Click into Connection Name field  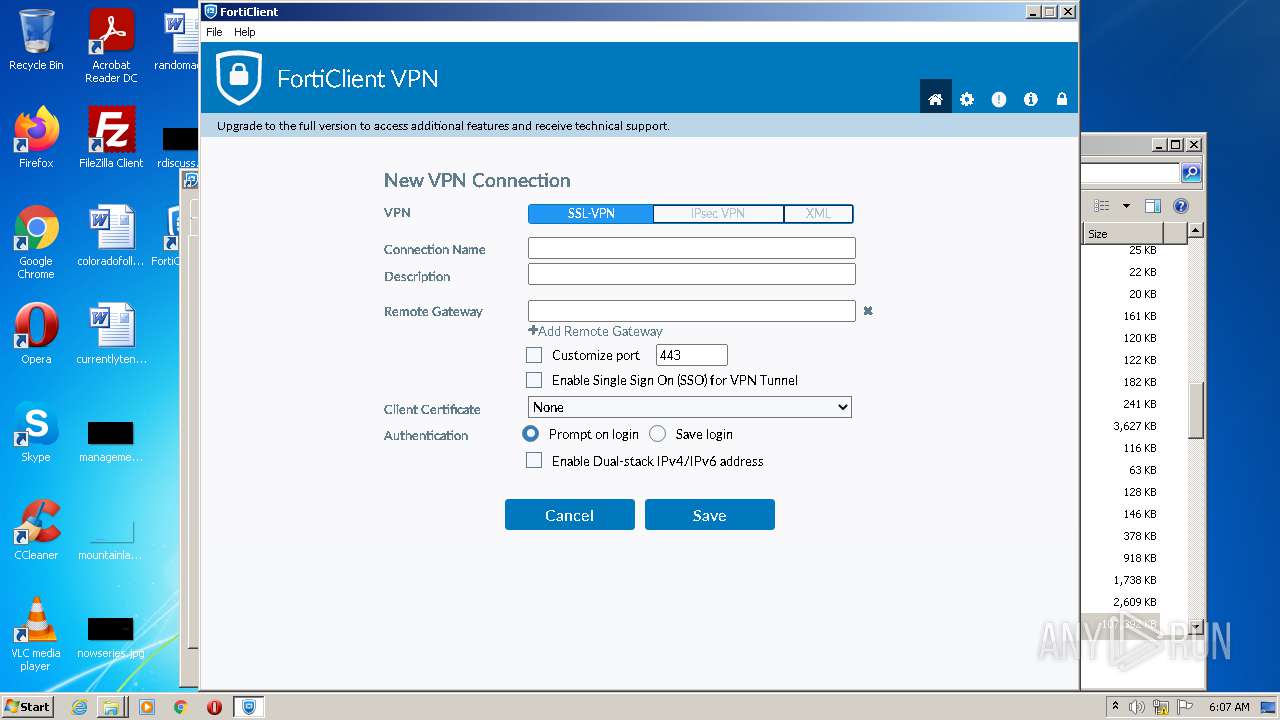692,248
